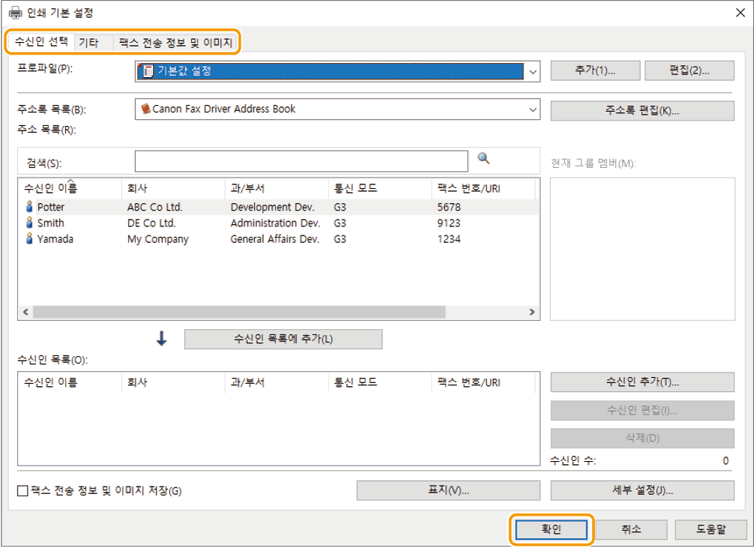The height and width of the screenshot is (549, 754).
Task: Open 주소록 편집 button
Action: (x=641, y=110)
